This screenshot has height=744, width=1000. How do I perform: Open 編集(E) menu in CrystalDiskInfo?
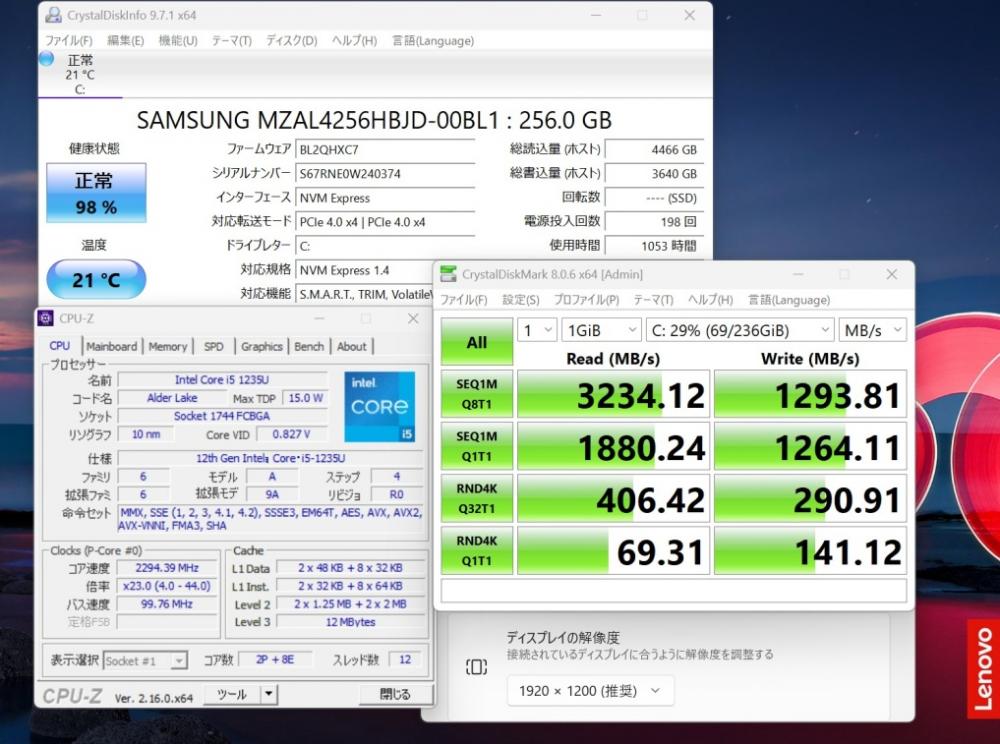pos(125,41)
